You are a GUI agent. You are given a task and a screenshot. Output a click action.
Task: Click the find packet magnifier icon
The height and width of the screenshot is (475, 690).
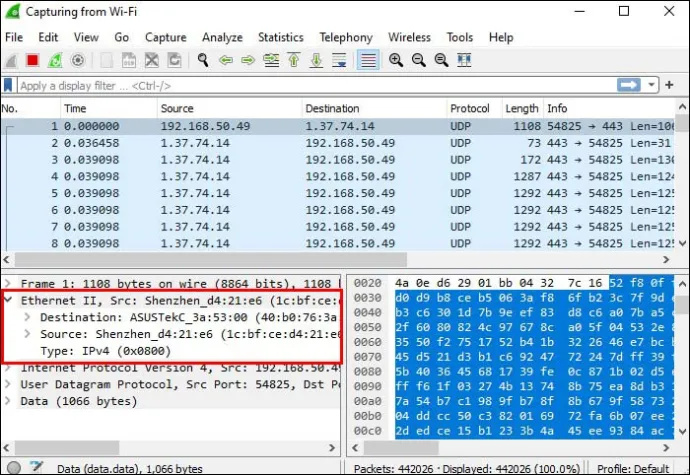tap(203, 60)
